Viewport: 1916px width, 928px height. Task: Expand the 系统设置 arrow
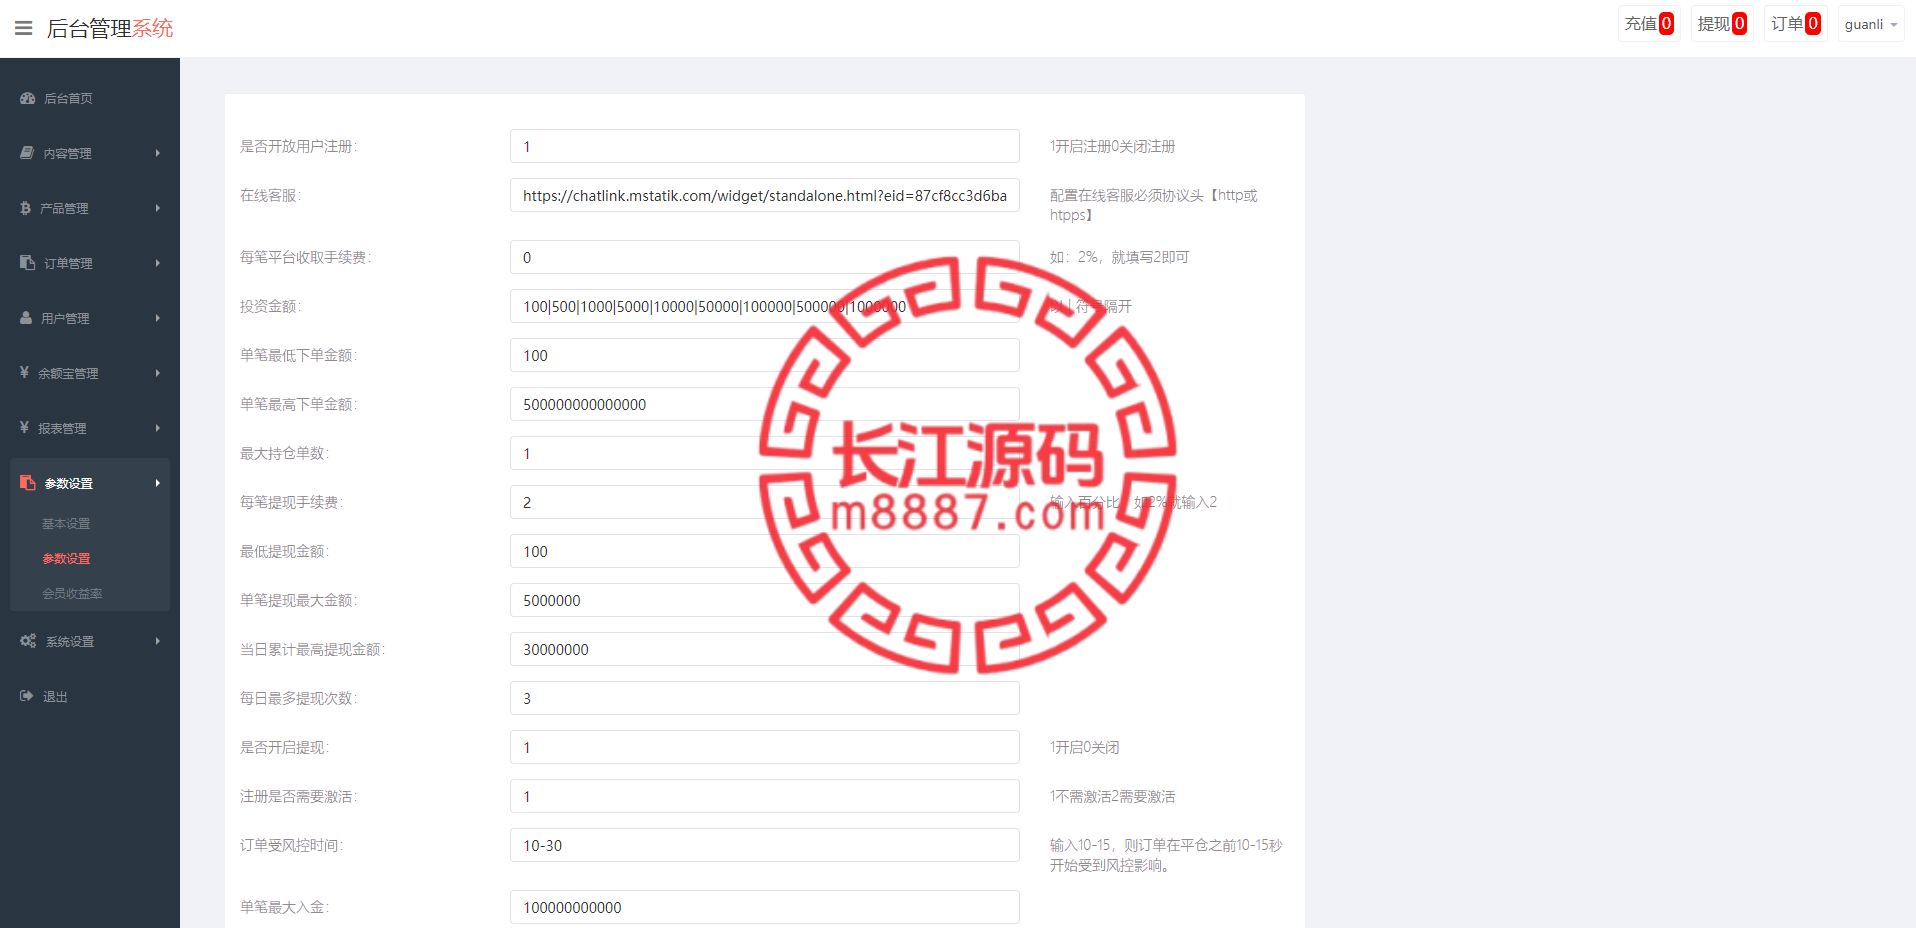[158, 641]
